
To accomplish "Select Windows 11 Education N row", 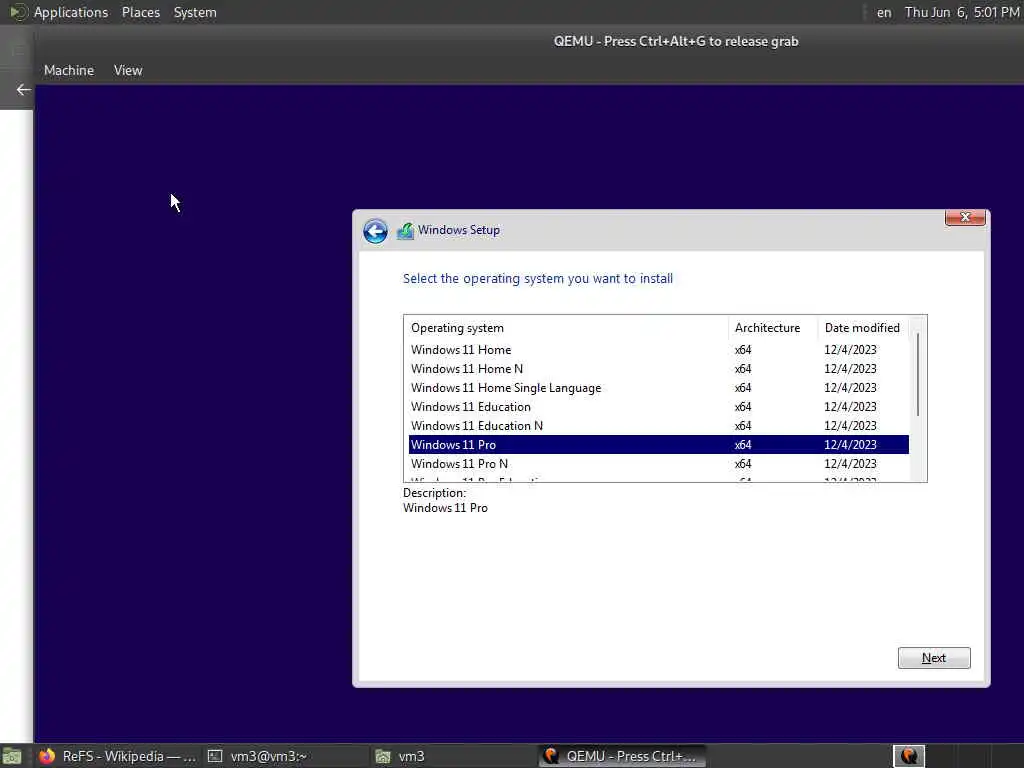I will (658, 426).
